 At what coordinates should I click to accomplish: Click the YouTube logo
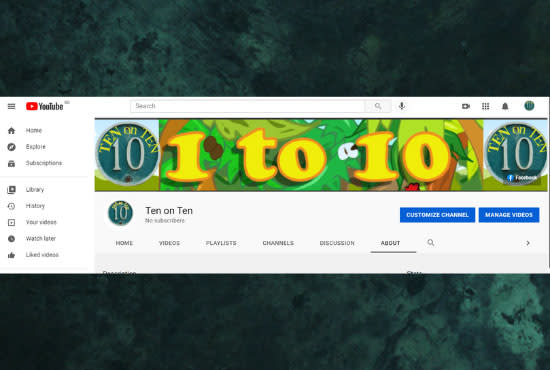click(x=45, y=106)
